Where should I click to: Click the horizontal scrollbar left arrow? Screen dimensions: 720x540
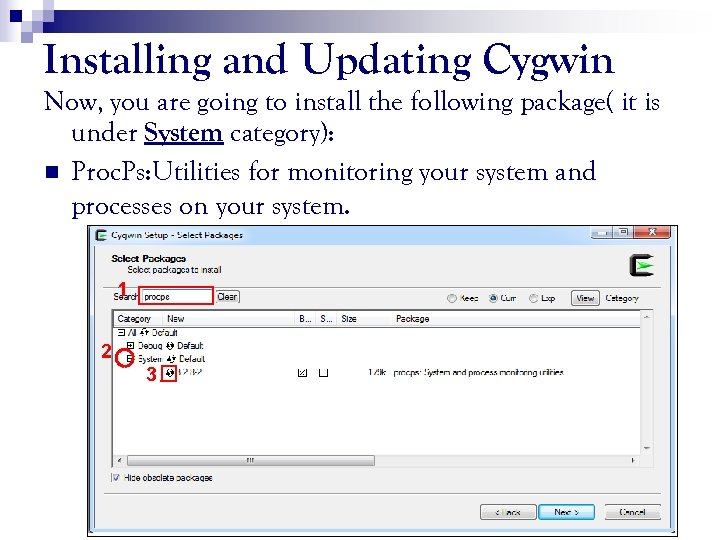120,460
